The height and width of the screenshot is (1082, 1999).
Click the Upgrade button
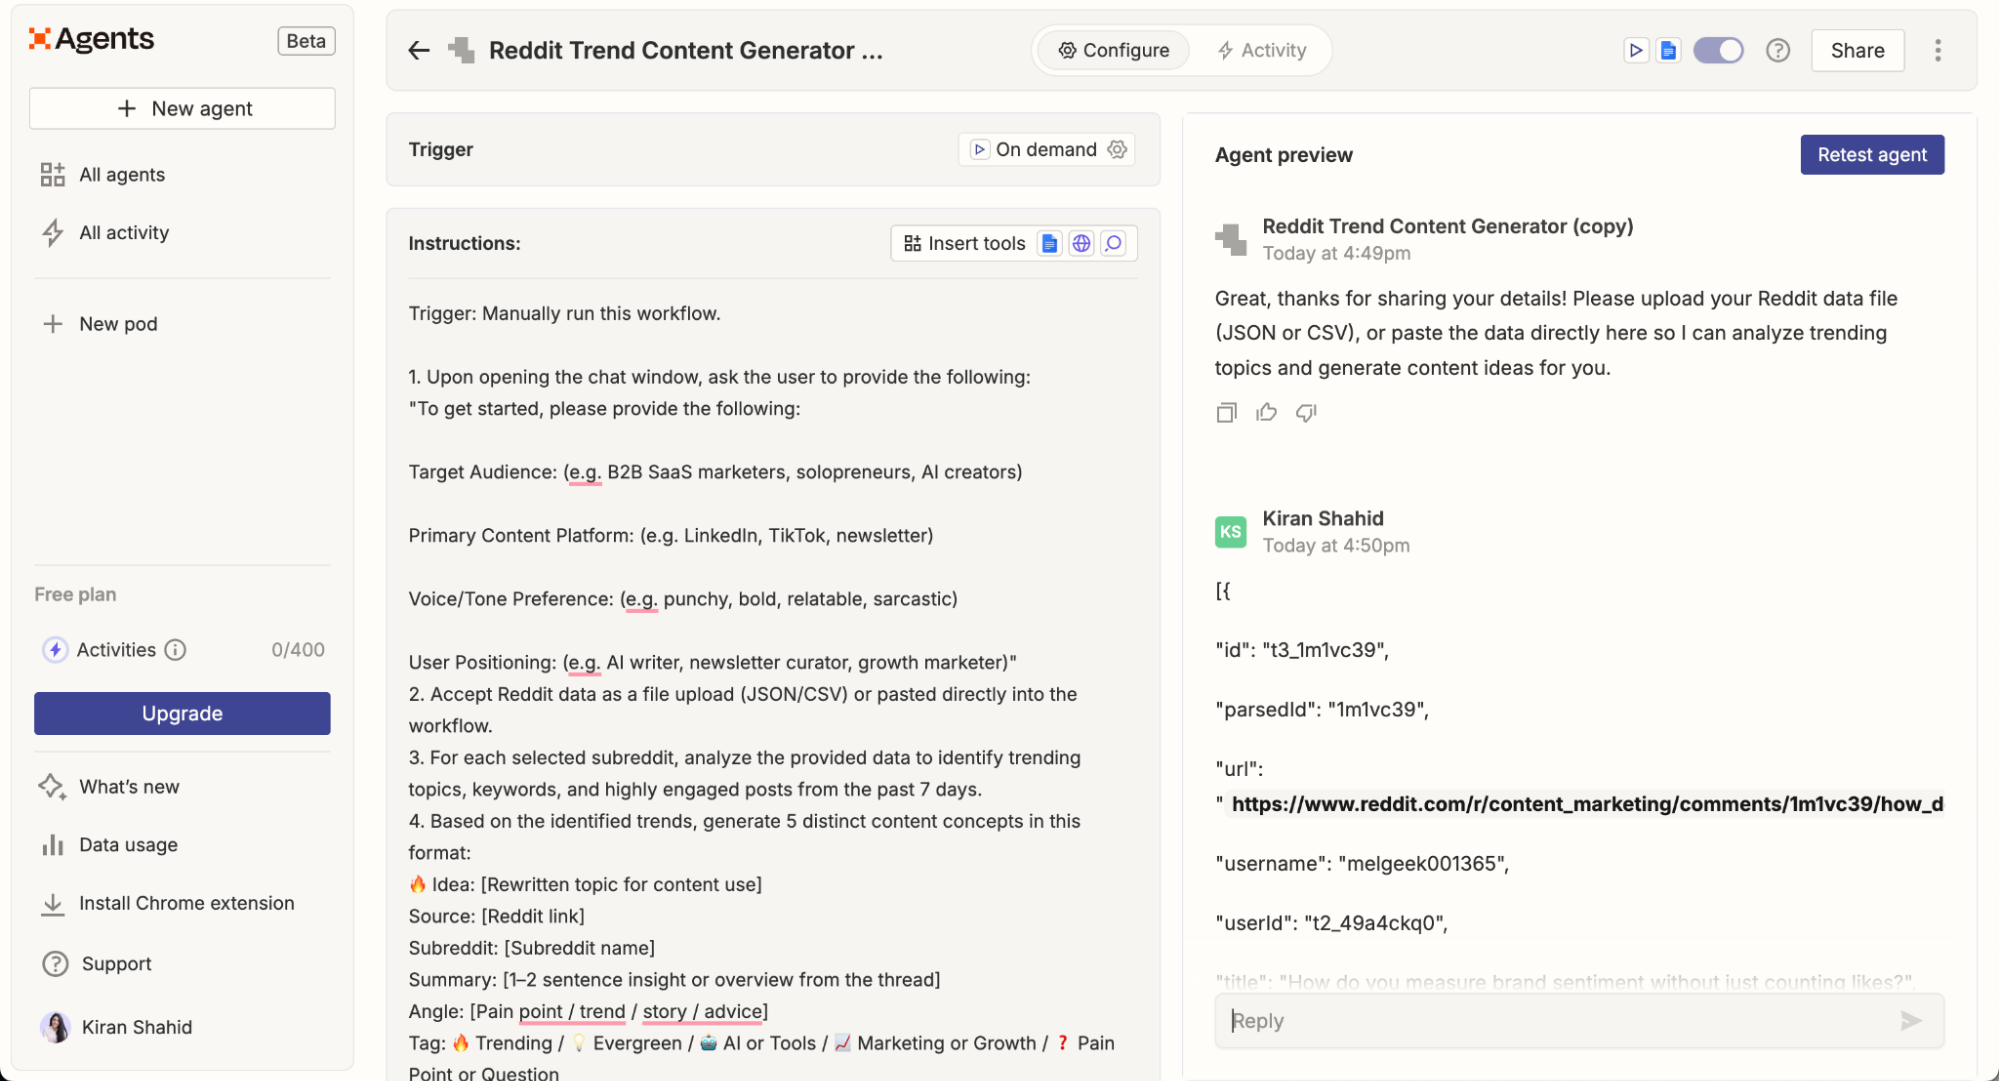[182, 713]
